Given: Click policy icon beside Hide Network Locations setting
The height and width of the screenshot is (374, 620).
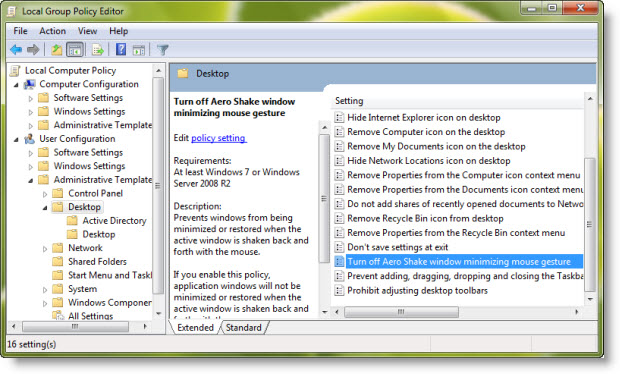Looking at the screenshot, I should (339, 161).
